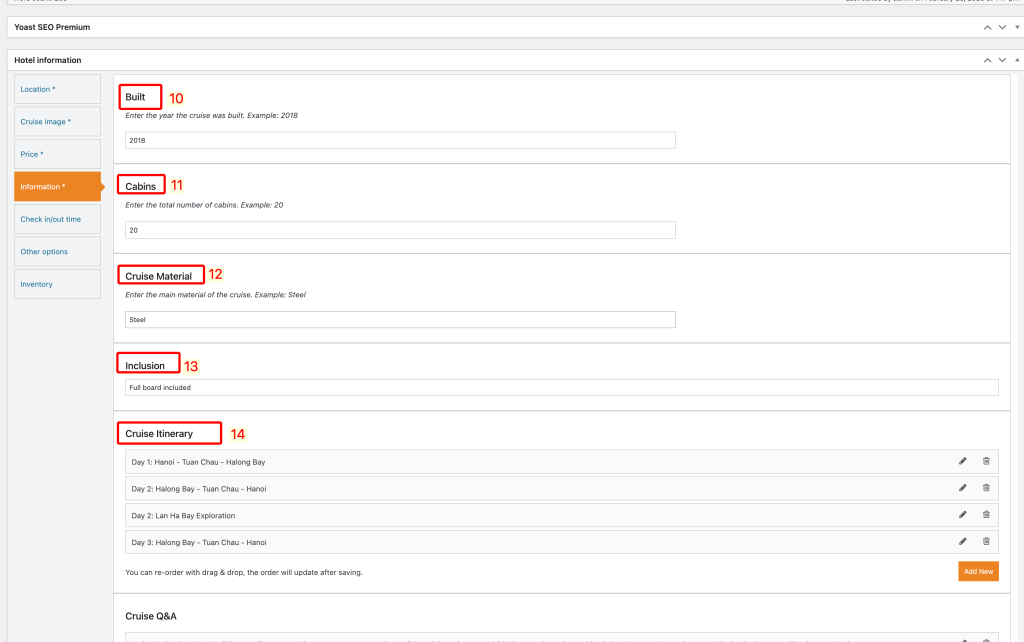Screen dimensions: 1024x642
Task: Delete Day 2 Halong Bay - Tuan Chau itinerary
Action: coord(986,488)
